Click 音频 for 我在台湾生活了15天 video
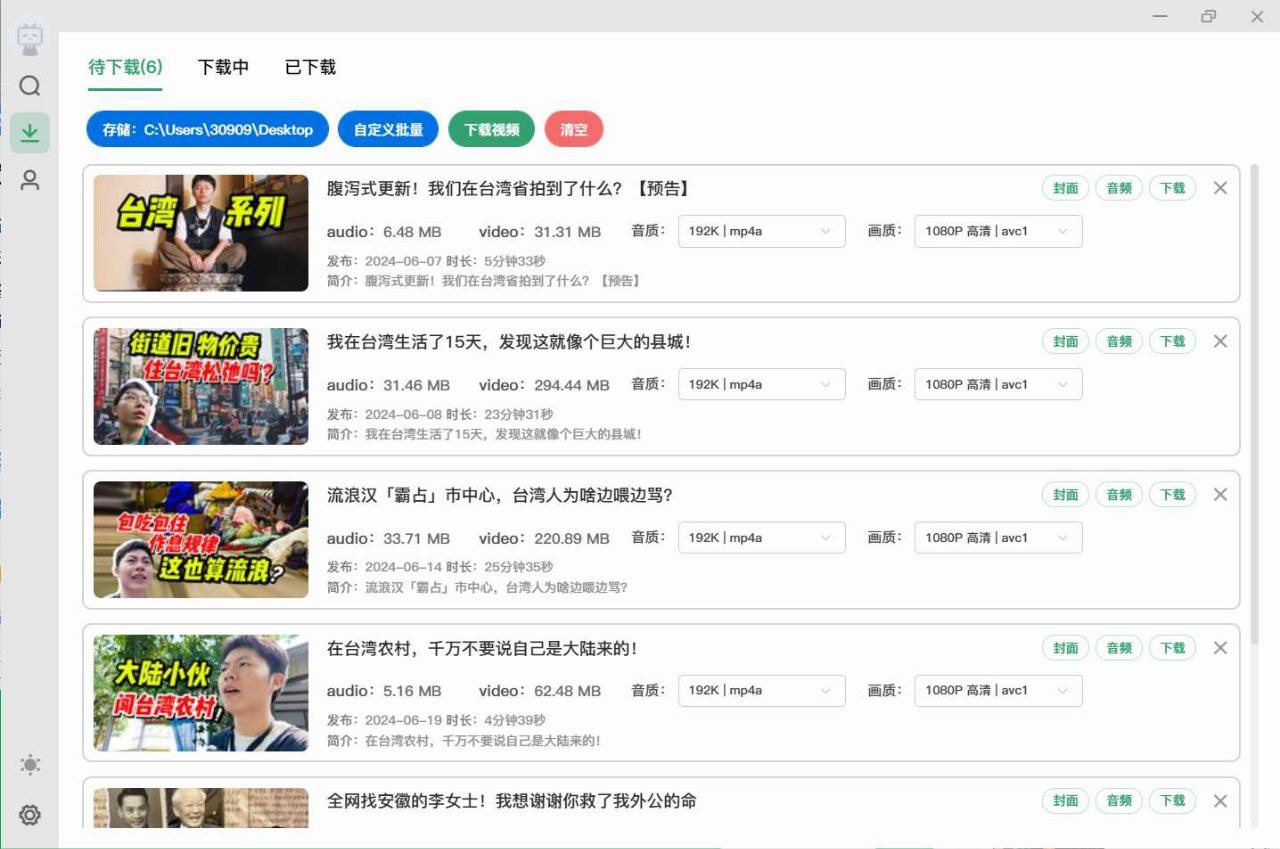The image size is (1280, 849). tap(1119, 341)
